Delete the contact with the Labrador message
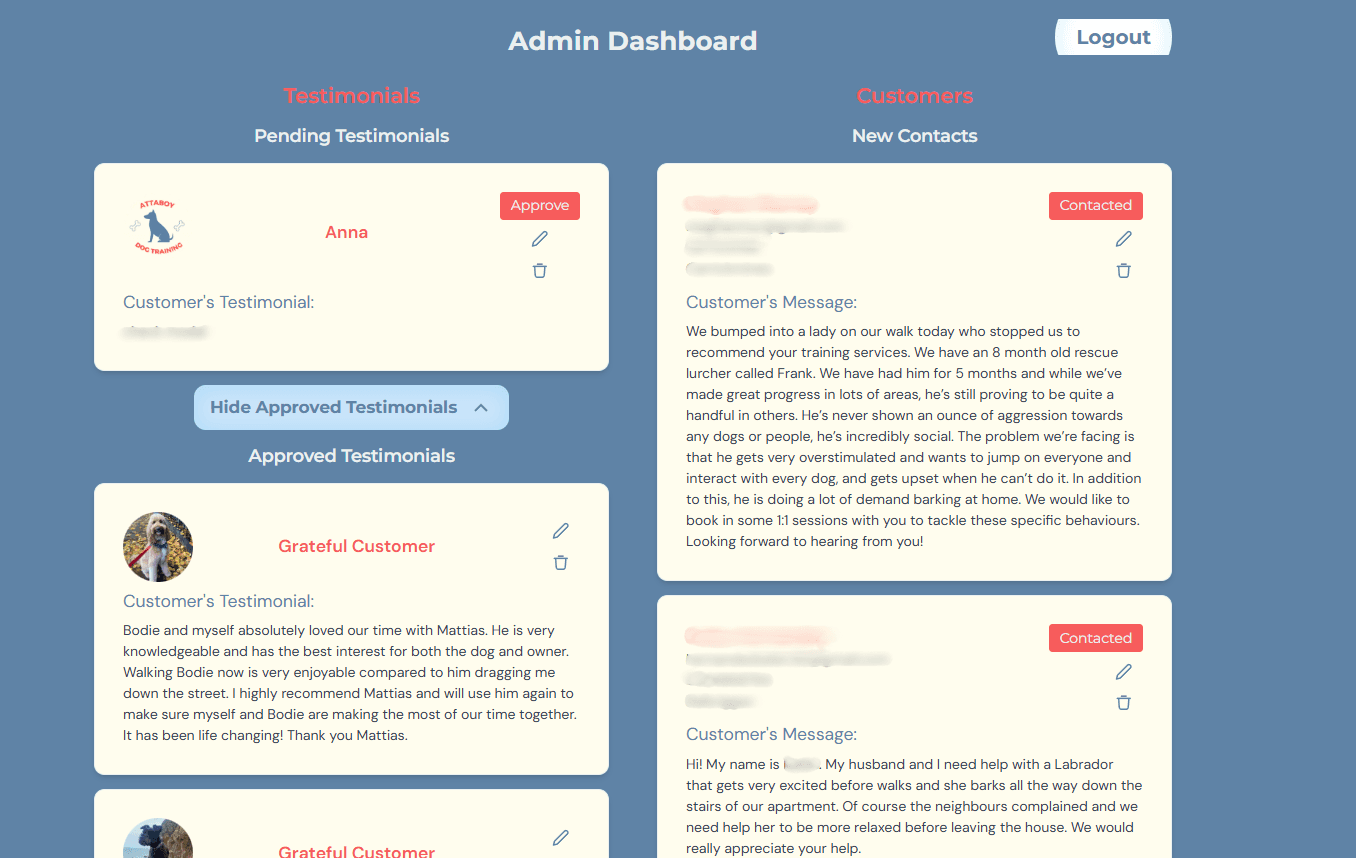Screen dimensions: 1356x858 [x=1124, y=702]
